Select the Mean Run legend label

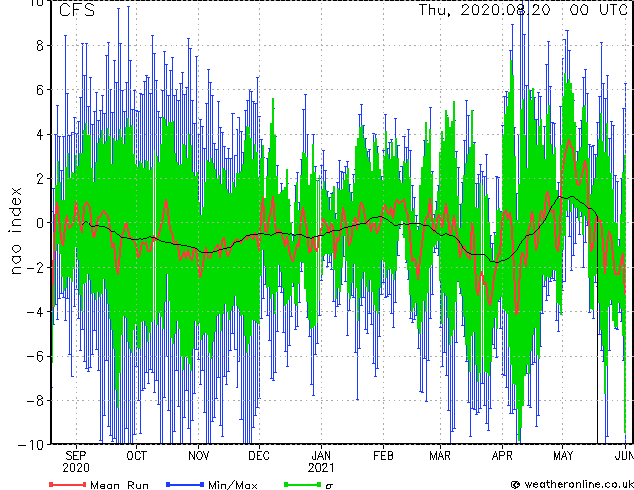(119, 485)
